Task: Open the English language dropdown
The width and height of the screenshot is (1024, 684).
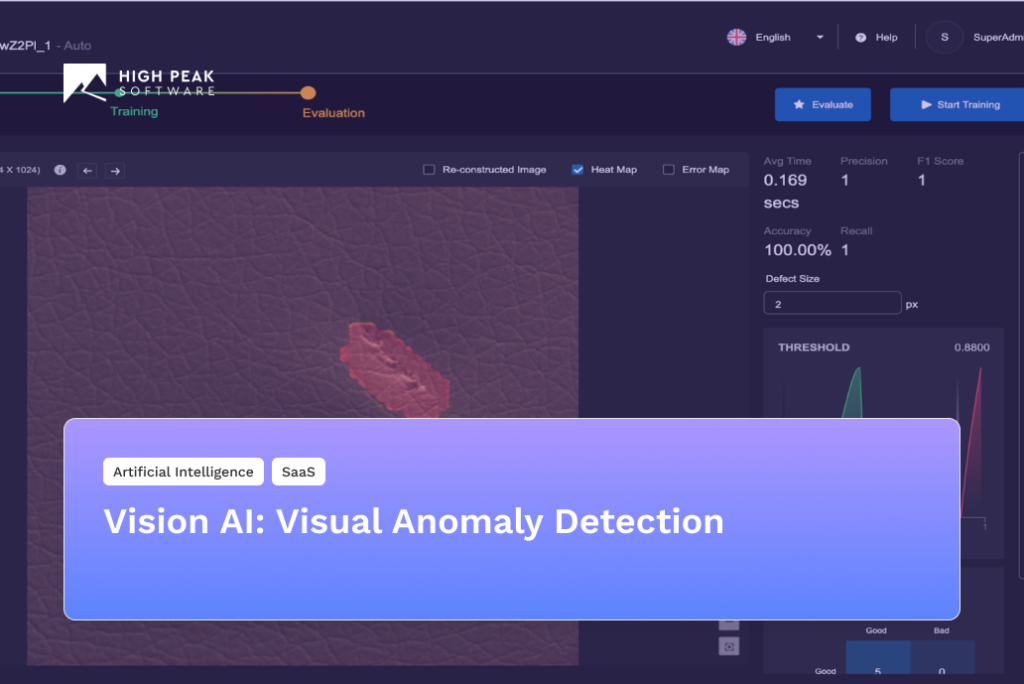Action: pyautogui.click(x=819, y=36)
